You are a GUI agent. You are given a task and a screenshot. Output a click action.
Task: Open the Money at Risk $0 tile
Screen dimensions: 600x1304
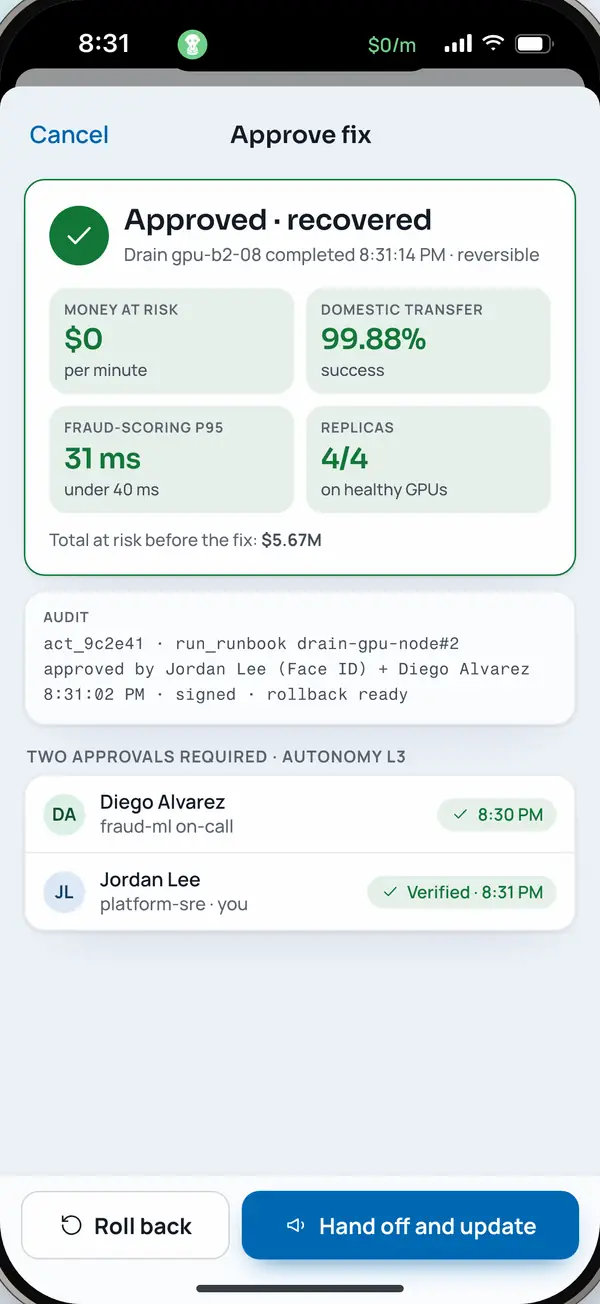tap(171, 341)
